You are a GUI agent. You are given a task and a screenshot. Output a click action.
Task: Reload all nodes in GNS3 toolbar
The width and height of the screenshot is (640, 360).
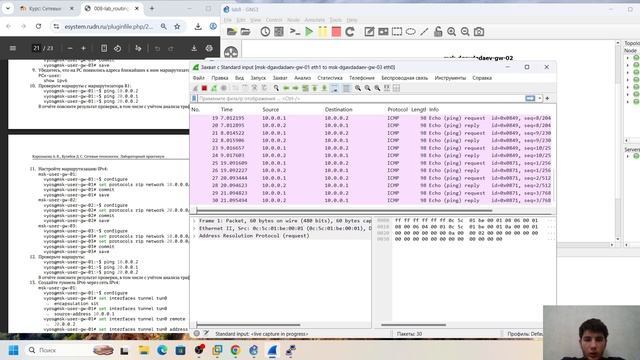350,31
